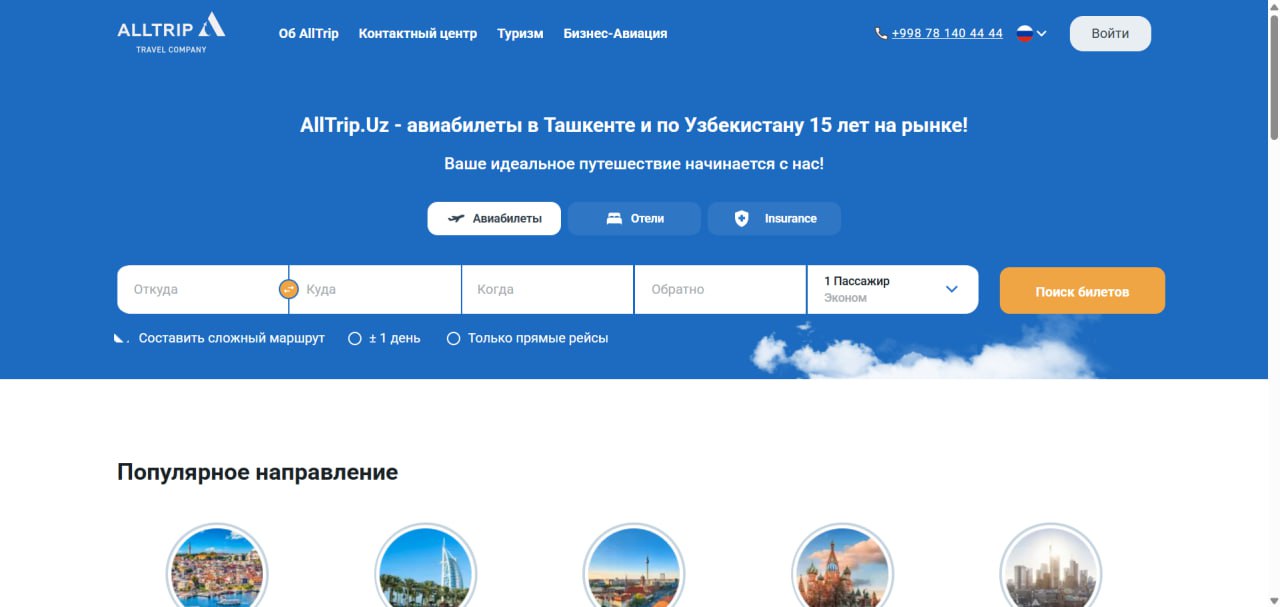Click the Куда destination field
Image resolution: width=1280 pixels, height=607 pixels.
tap(376, 289)
